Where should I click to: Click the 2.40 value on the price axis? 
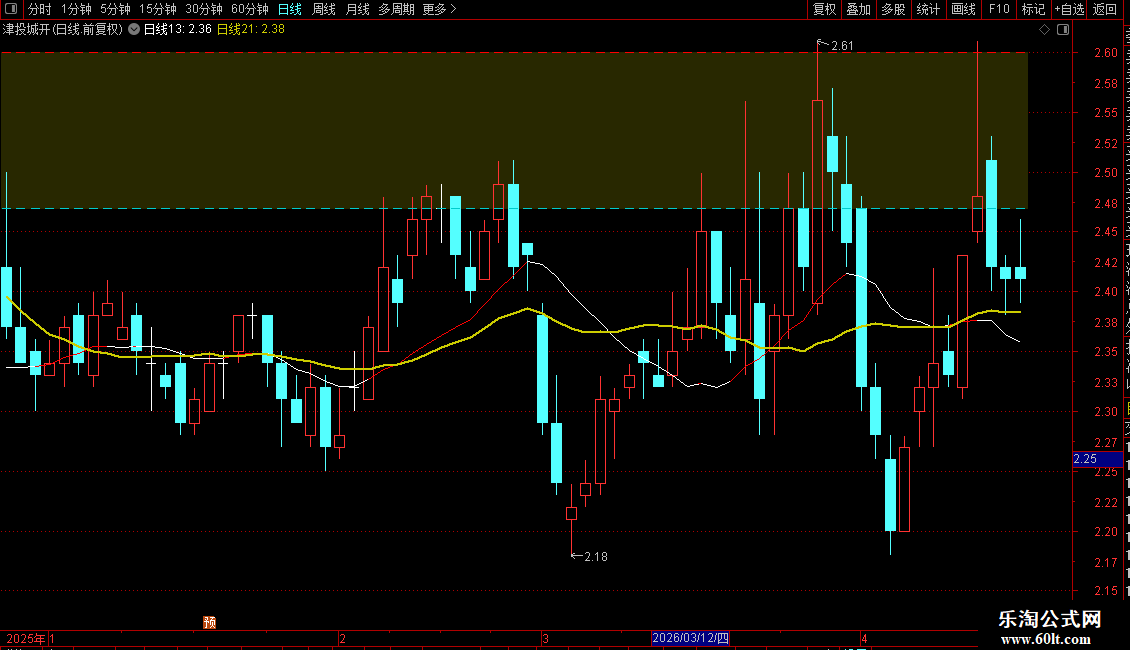[x=1105, y=292]
